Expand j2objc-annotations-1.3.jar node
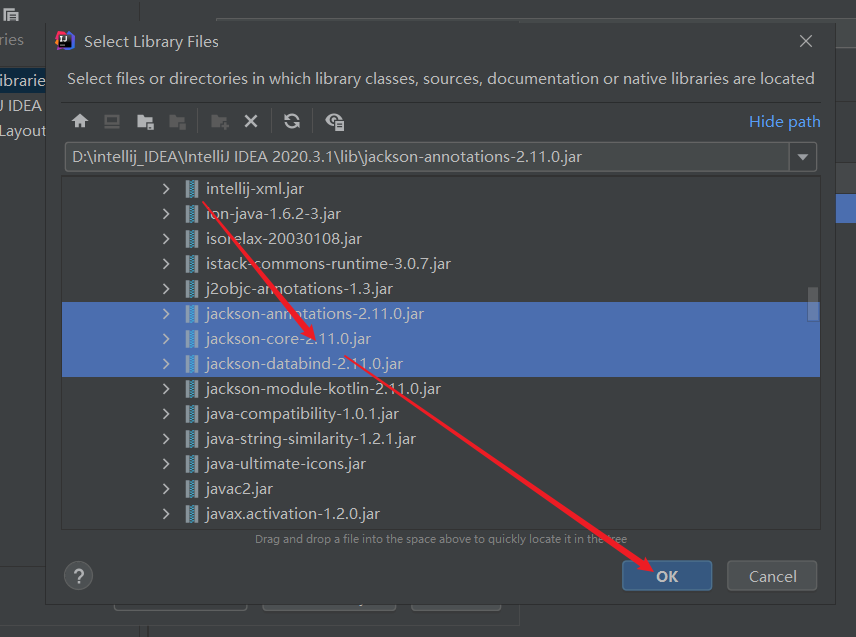 tap(166, 289)
